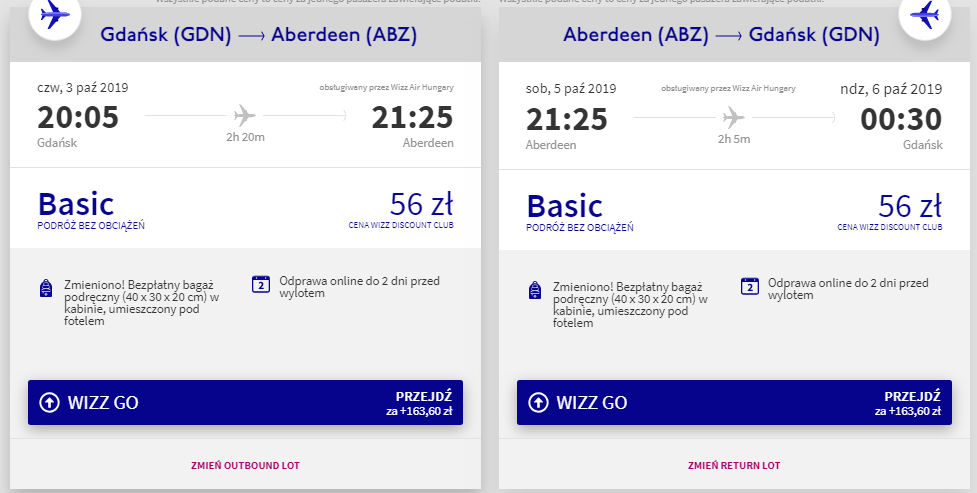Screen dimensions: 977x493
Task: Click the backpack baggage icon for outbound flight
Action: [44, 289]
